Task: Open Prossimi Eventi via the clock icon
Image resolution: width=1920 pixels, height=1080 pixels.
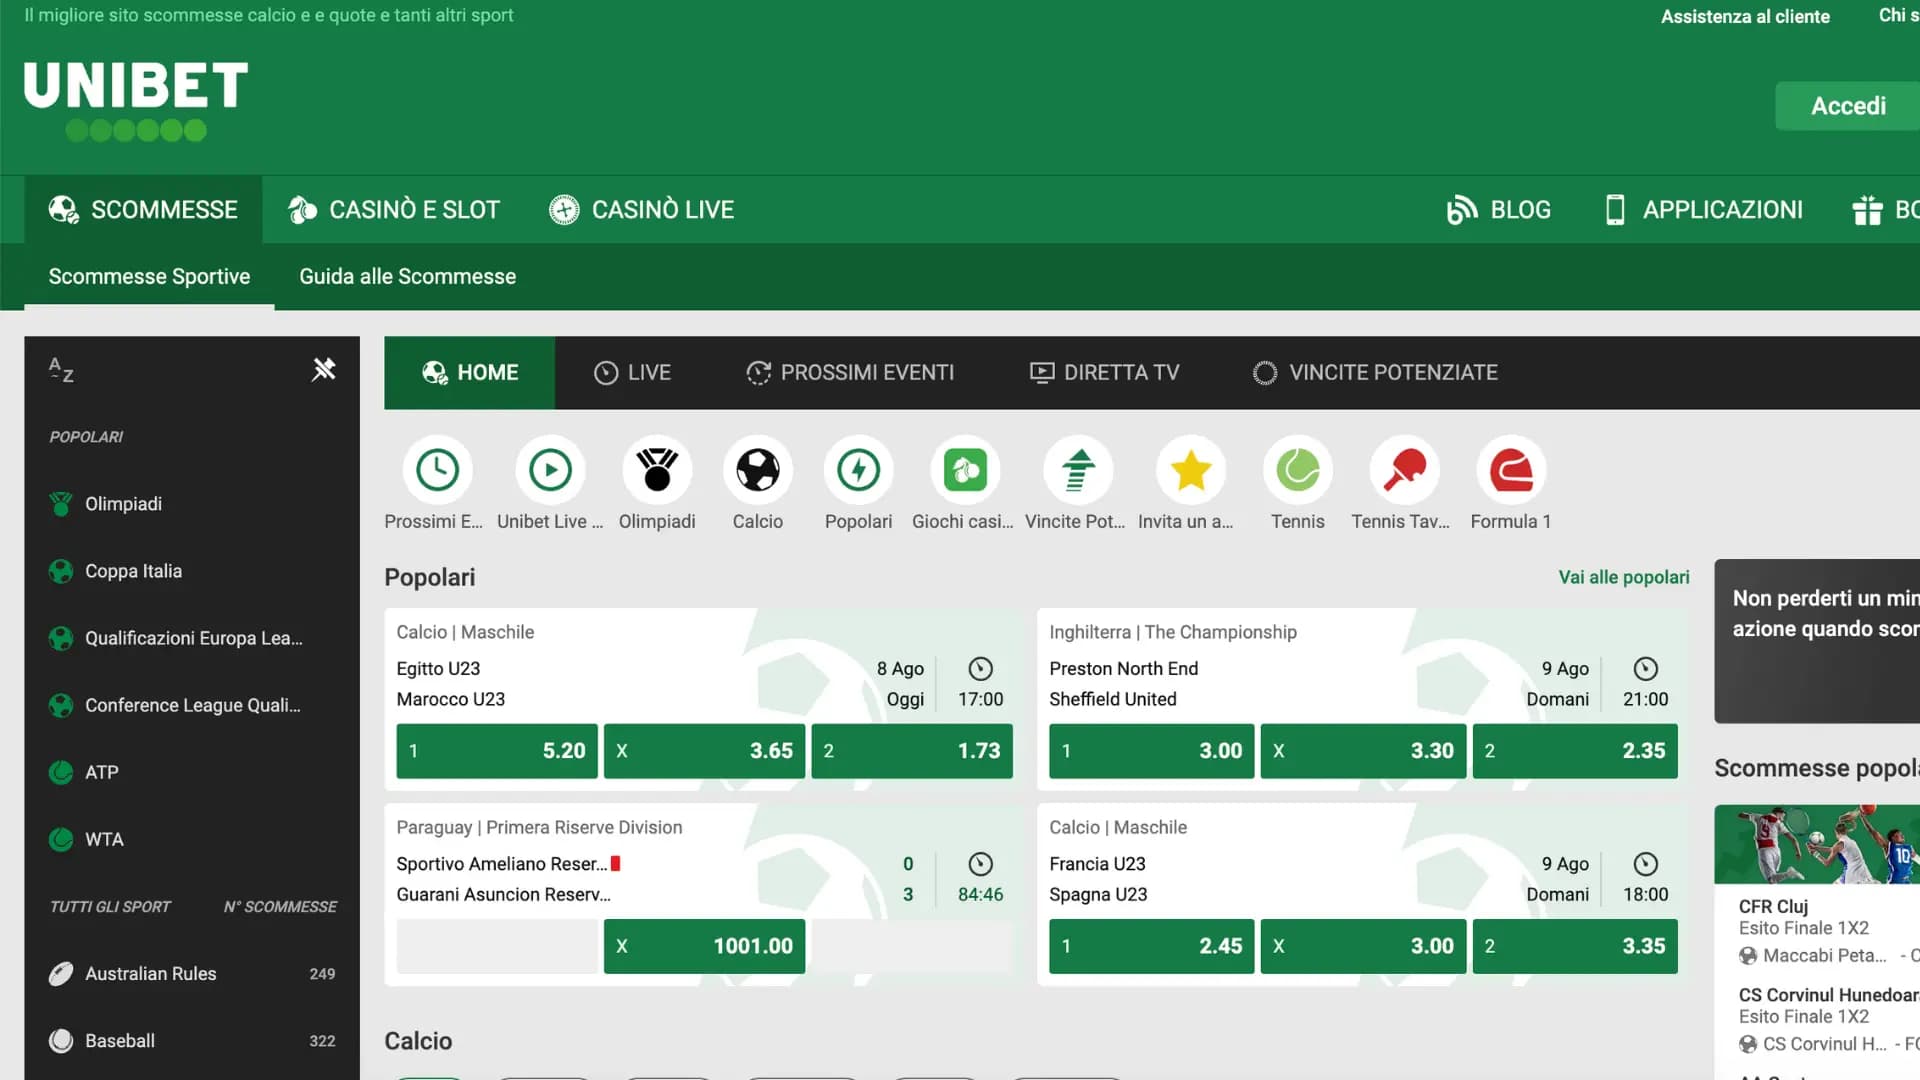Action: tap(437, 470)
